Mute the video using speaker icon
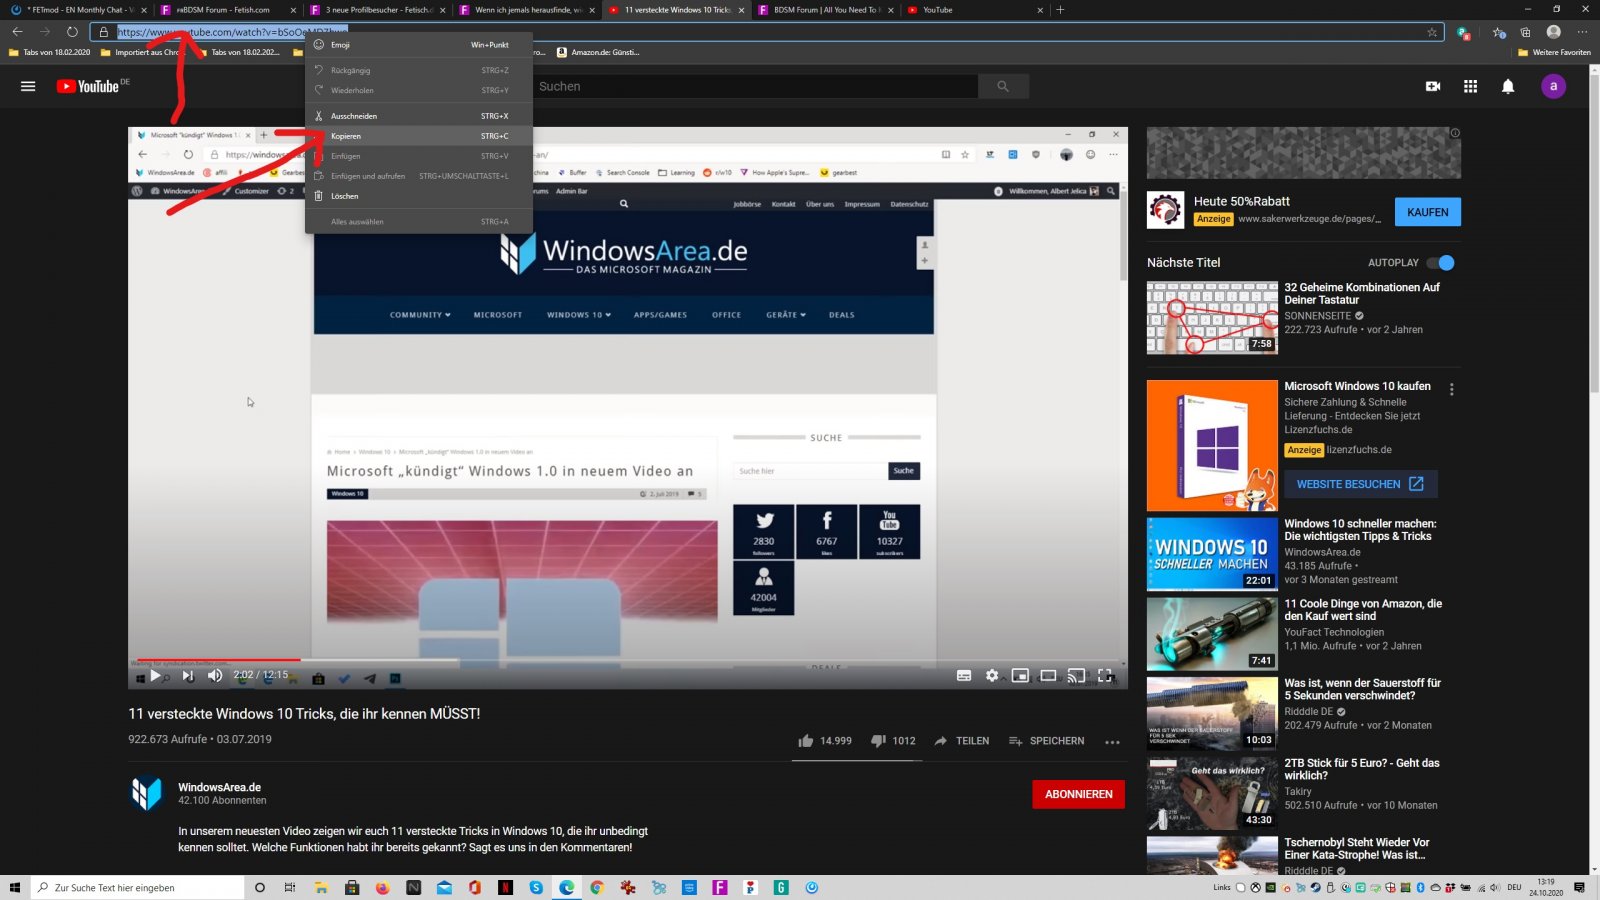The image size is (1600, 900). (215, 676)
